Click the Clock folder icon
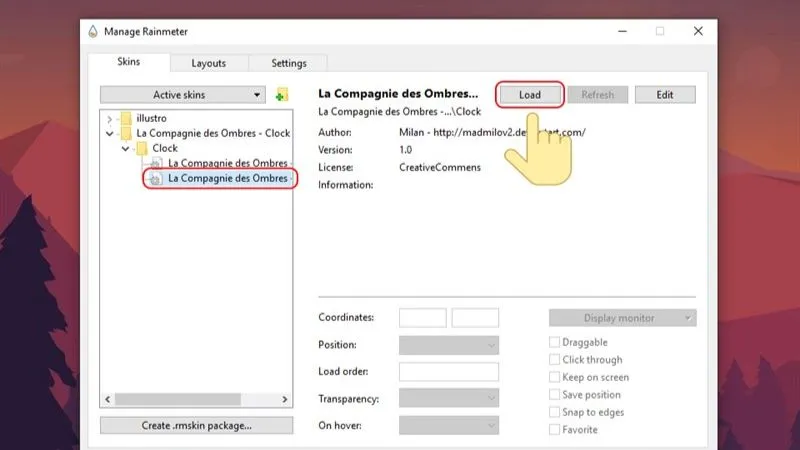 [142, 148]
